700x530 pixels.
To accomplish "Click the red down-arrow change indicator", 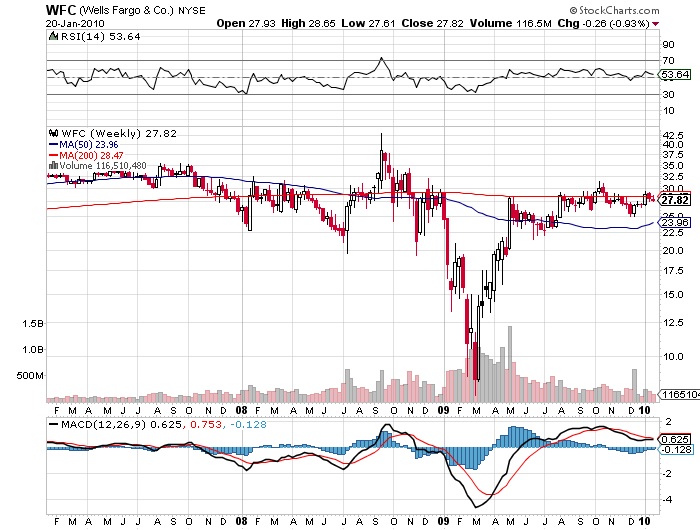I will pyautogui.click(x=655, y=24).
